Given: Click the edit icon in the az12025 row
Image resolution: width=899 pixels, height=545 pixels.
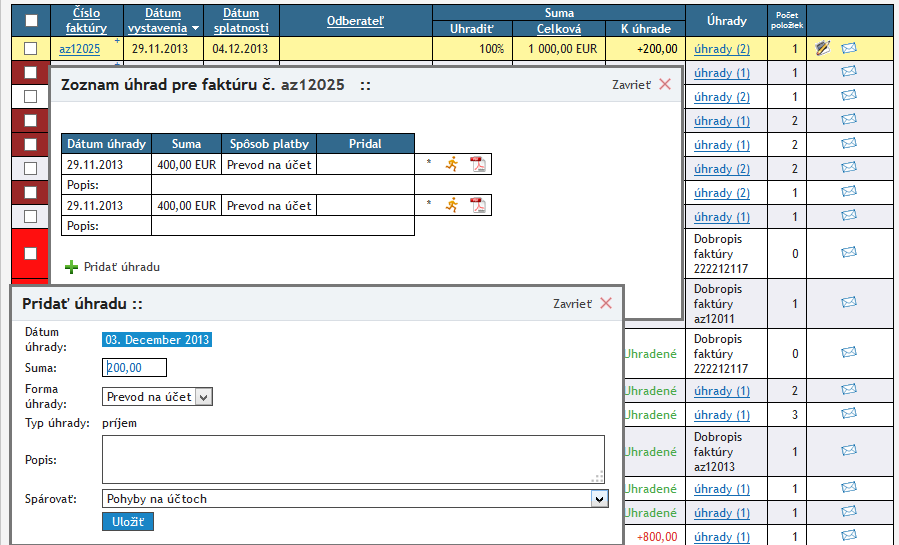Looking at the screenshot, I should 822,48.
